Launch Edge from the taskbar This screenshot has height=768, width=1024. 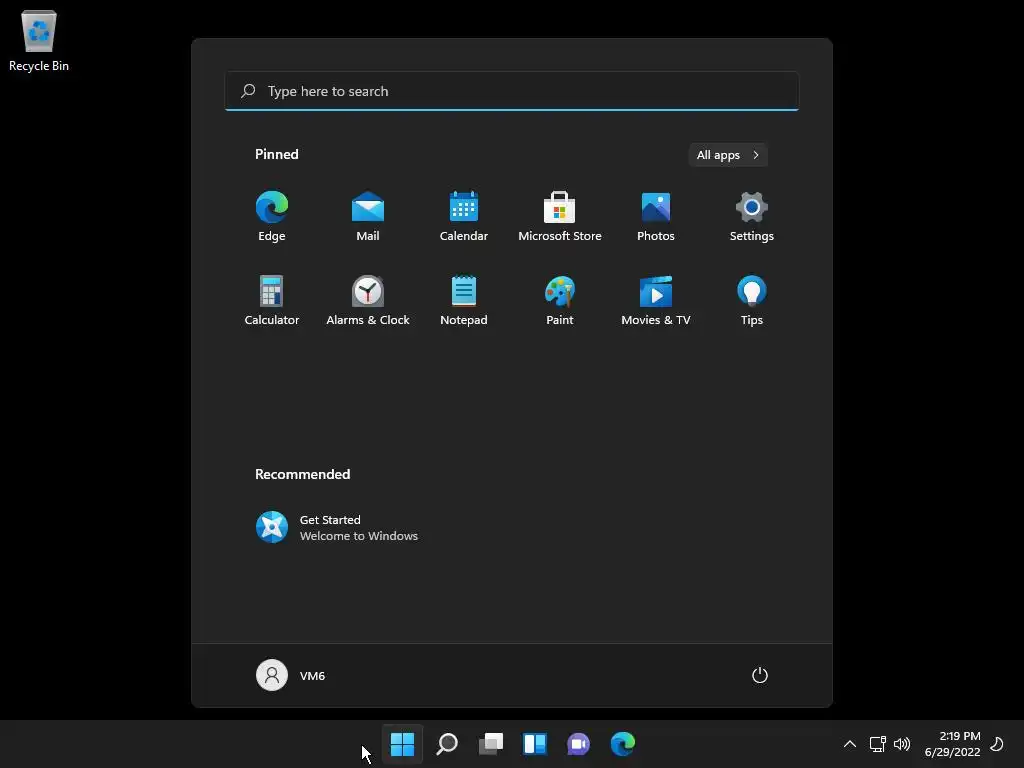622,743
